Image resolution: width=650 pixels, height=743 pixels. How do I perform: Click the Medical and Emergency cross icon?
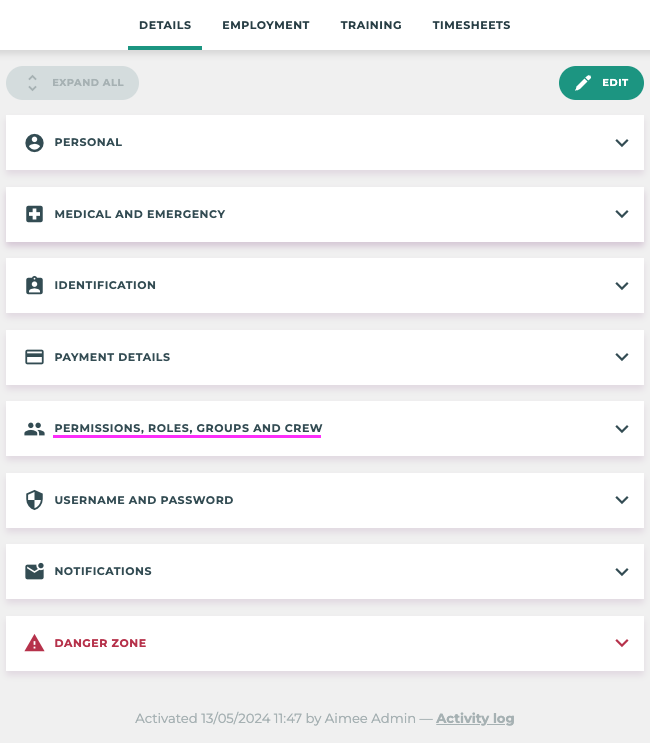(35, 214)
